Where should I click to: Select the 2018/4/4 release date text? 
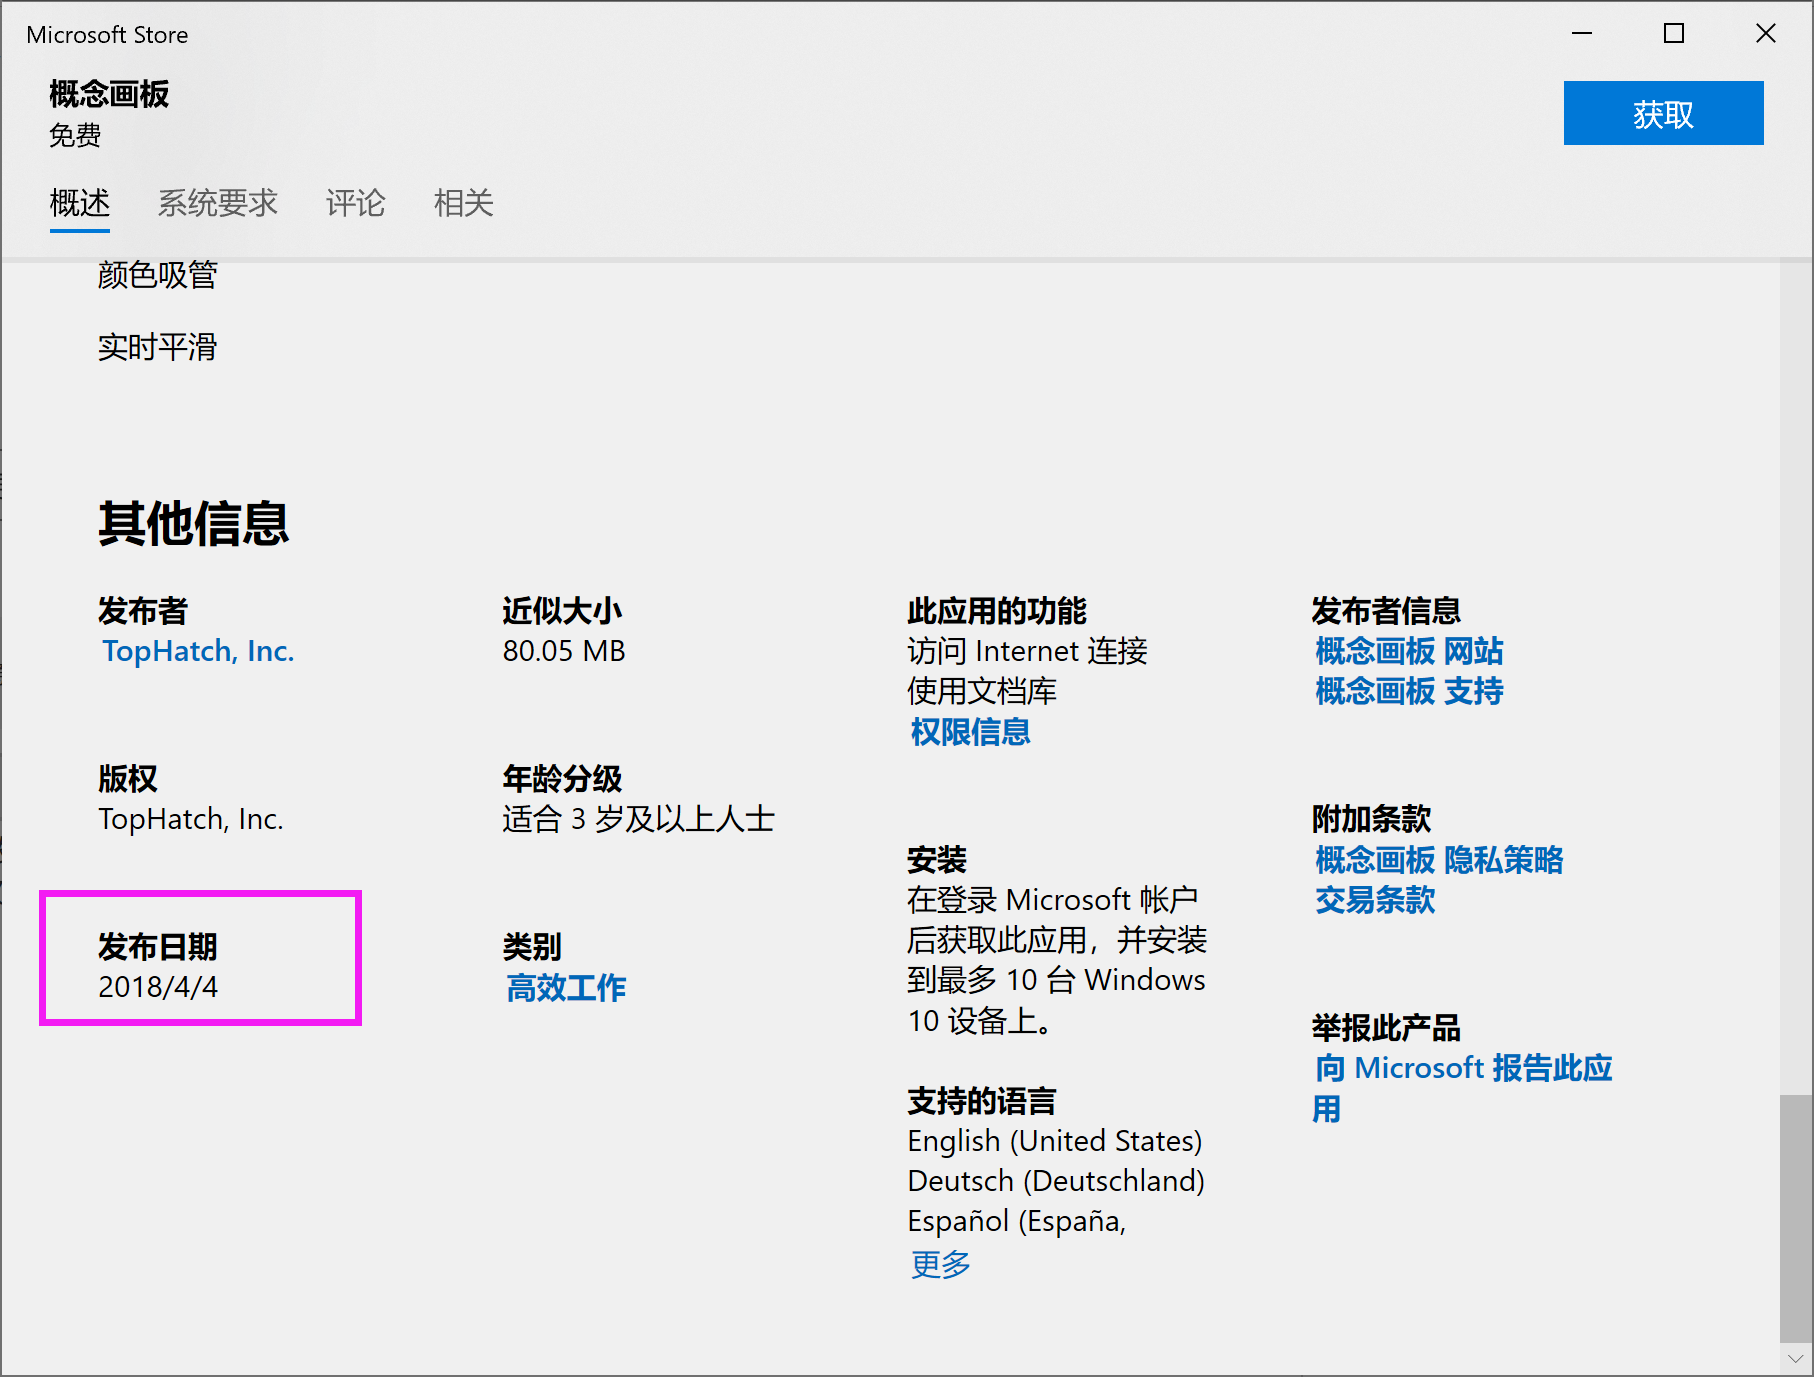[158, 987]
